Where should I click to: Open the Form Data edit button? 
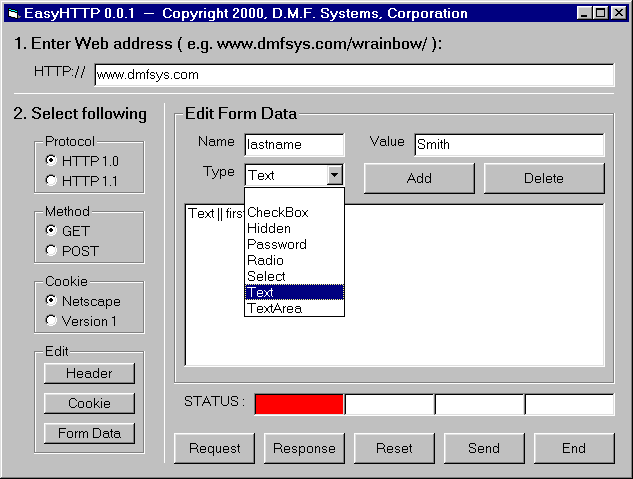[89, 433]
